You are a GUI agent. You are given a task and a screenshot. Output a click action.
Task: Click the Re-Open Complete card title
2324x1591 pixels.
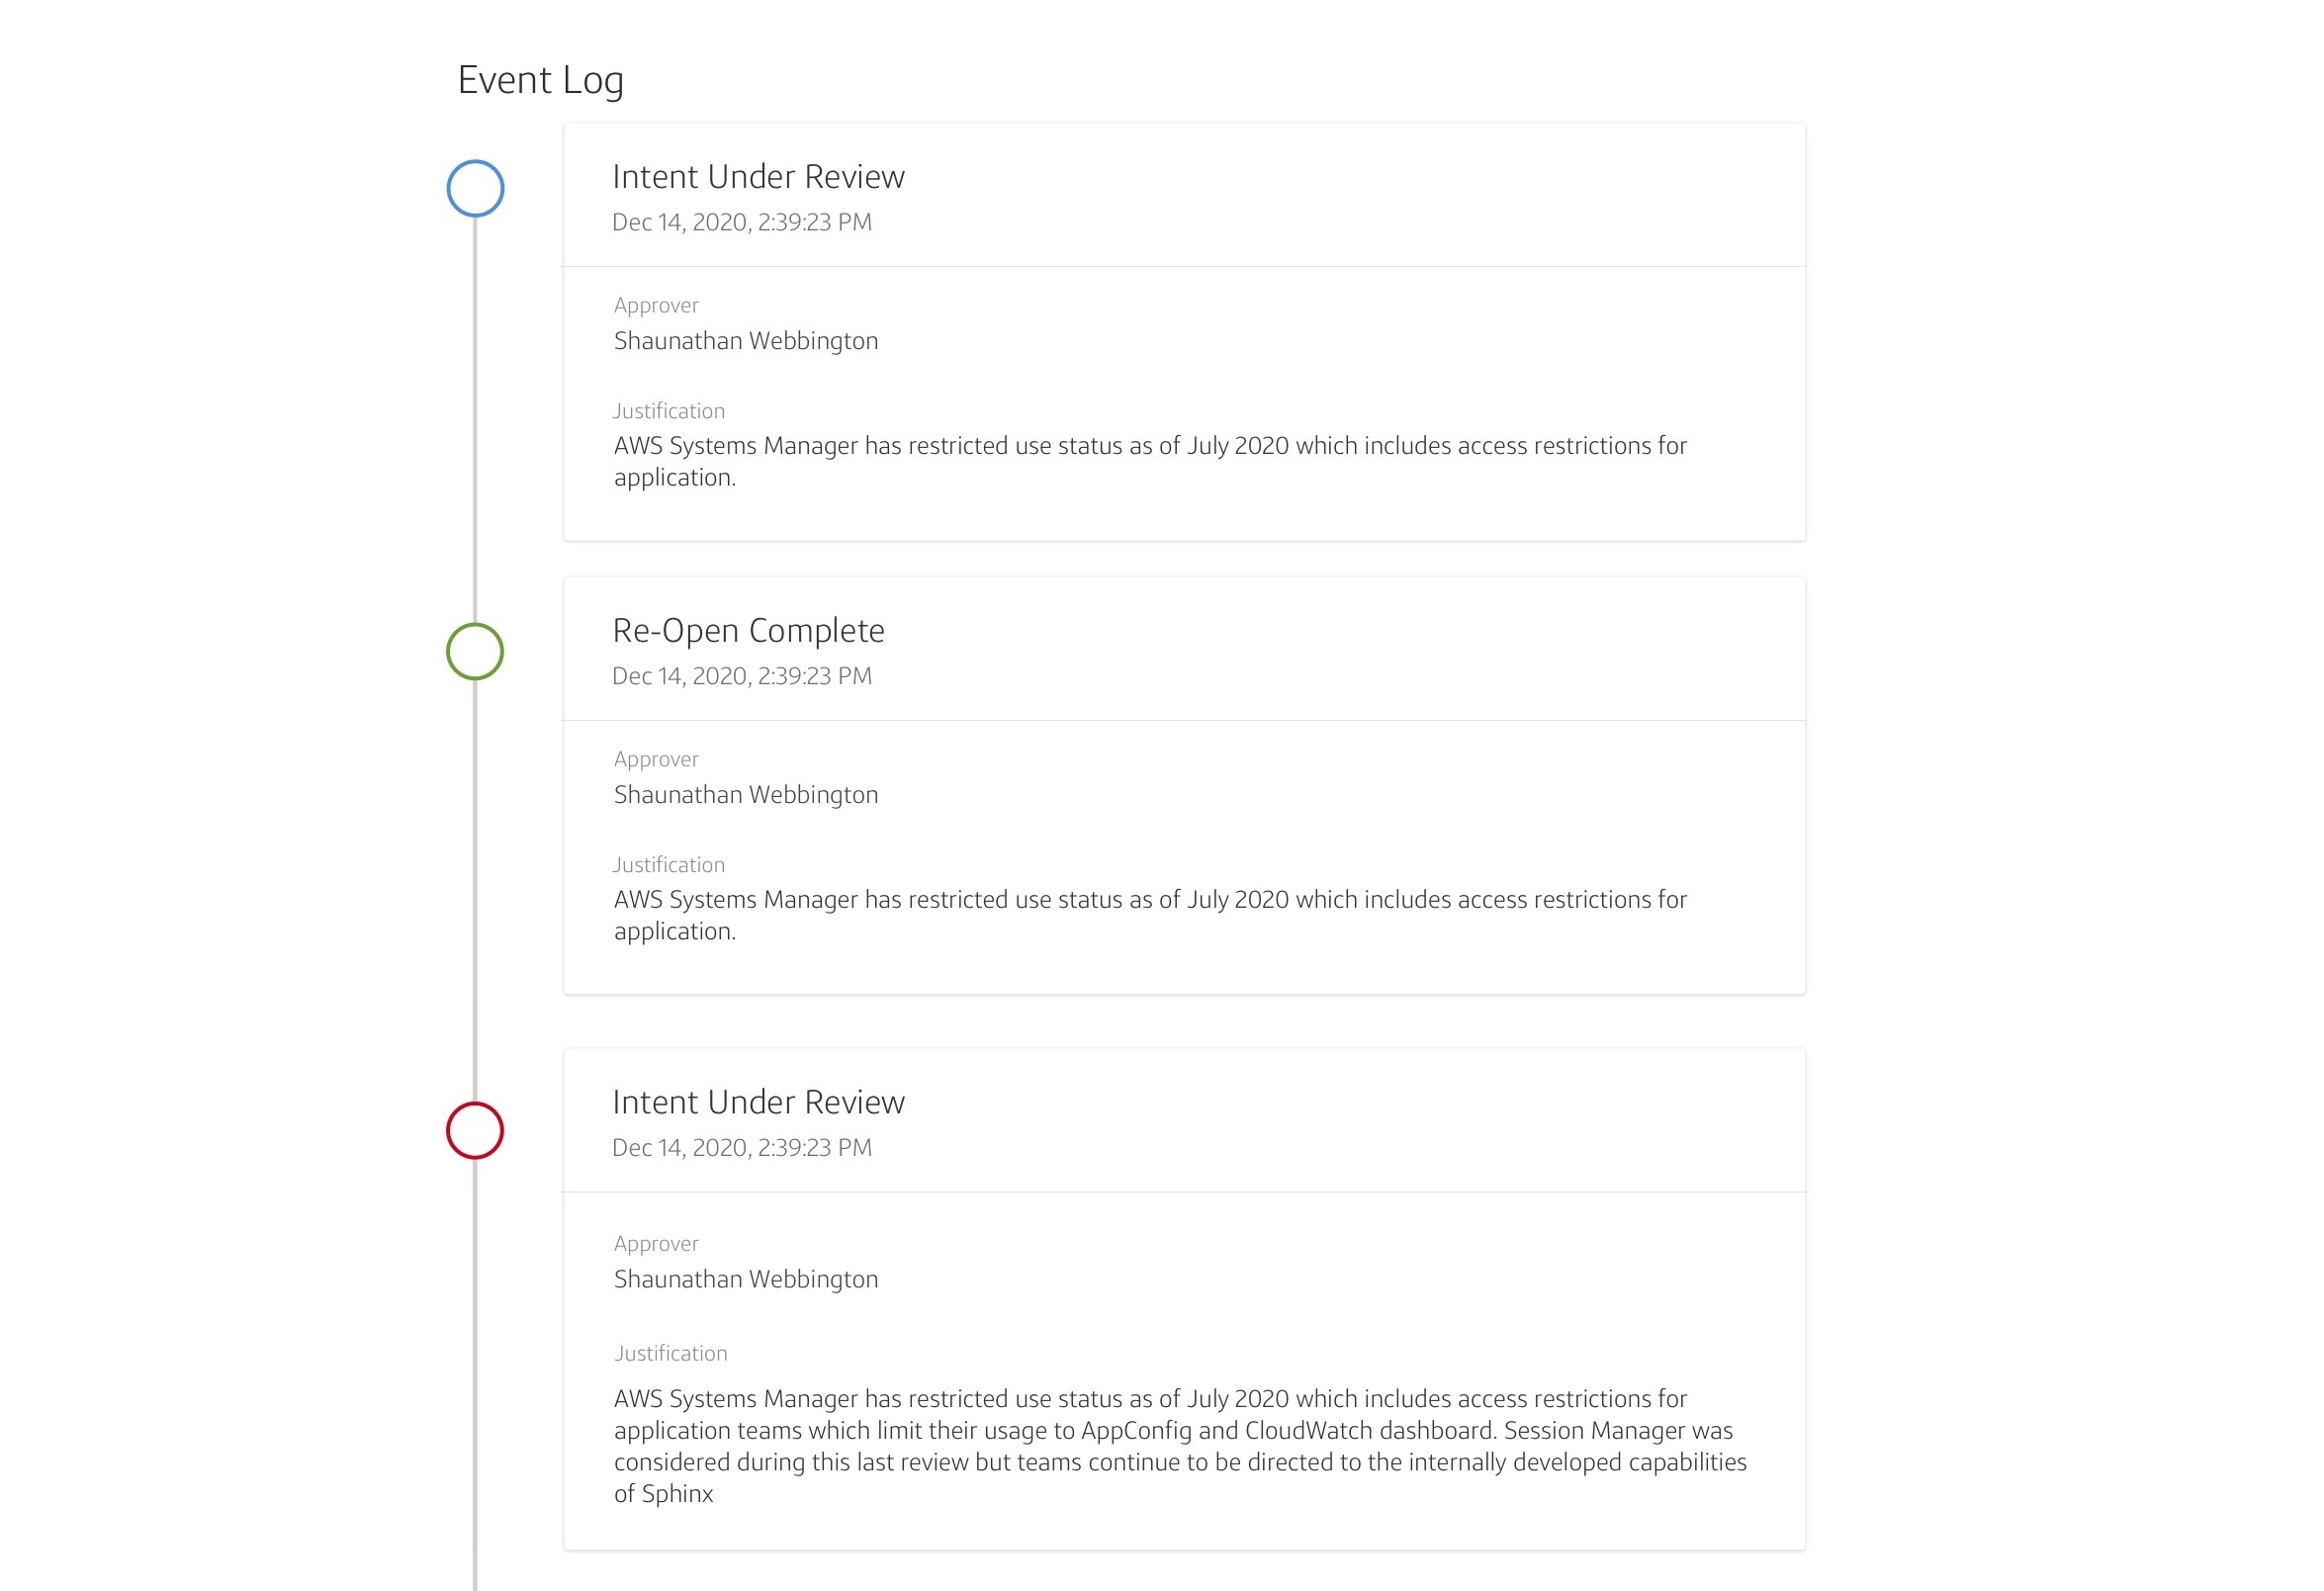pyautogui.click(x=748, y=631)
